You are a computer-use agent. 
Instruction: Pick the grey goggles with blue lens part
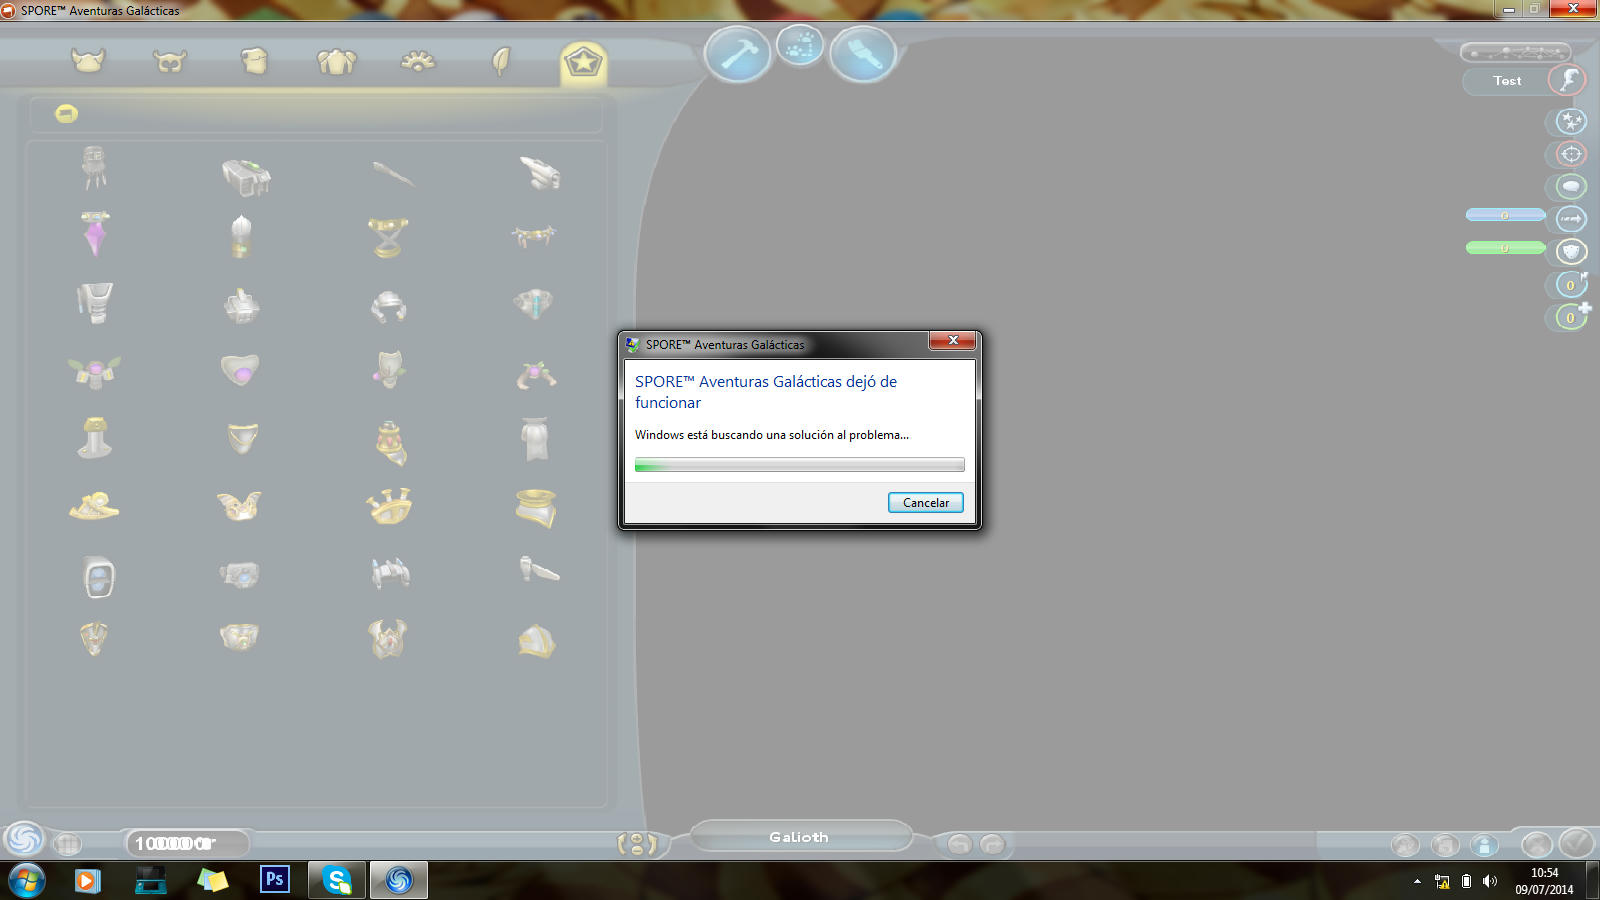click(x=240, y=575)
